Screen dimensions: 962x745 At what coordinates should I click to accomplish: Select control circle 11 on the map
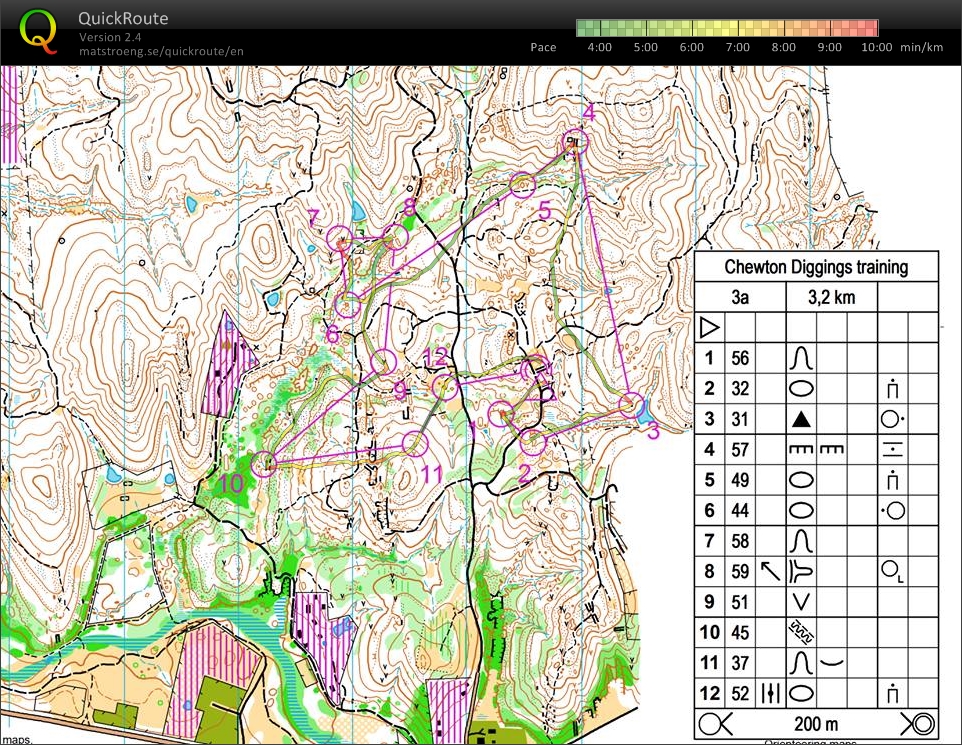tap(416, 442)
